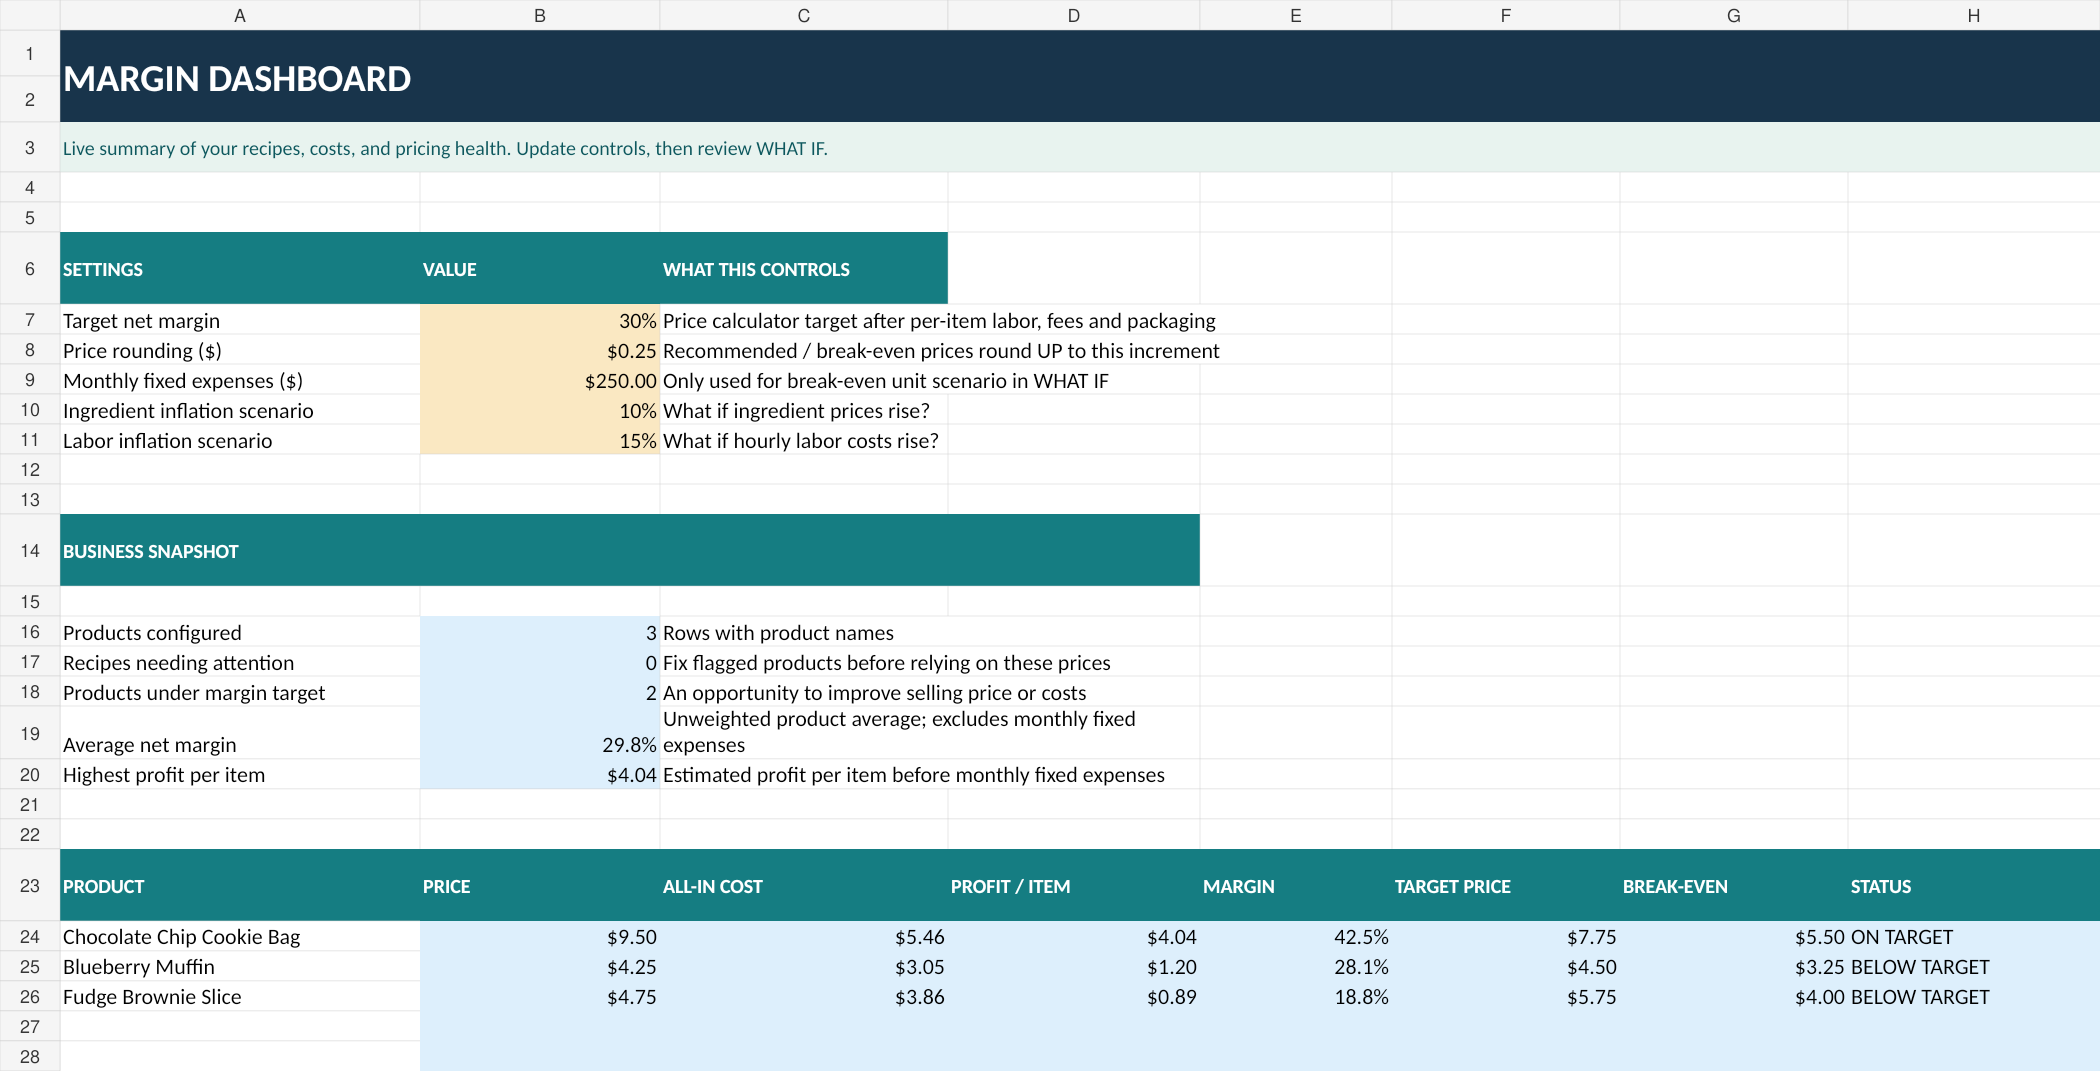2100x1071 pixels.
Task: Select the Chocolate Chip Cookie Bag cell
Action: click(240, 936)
